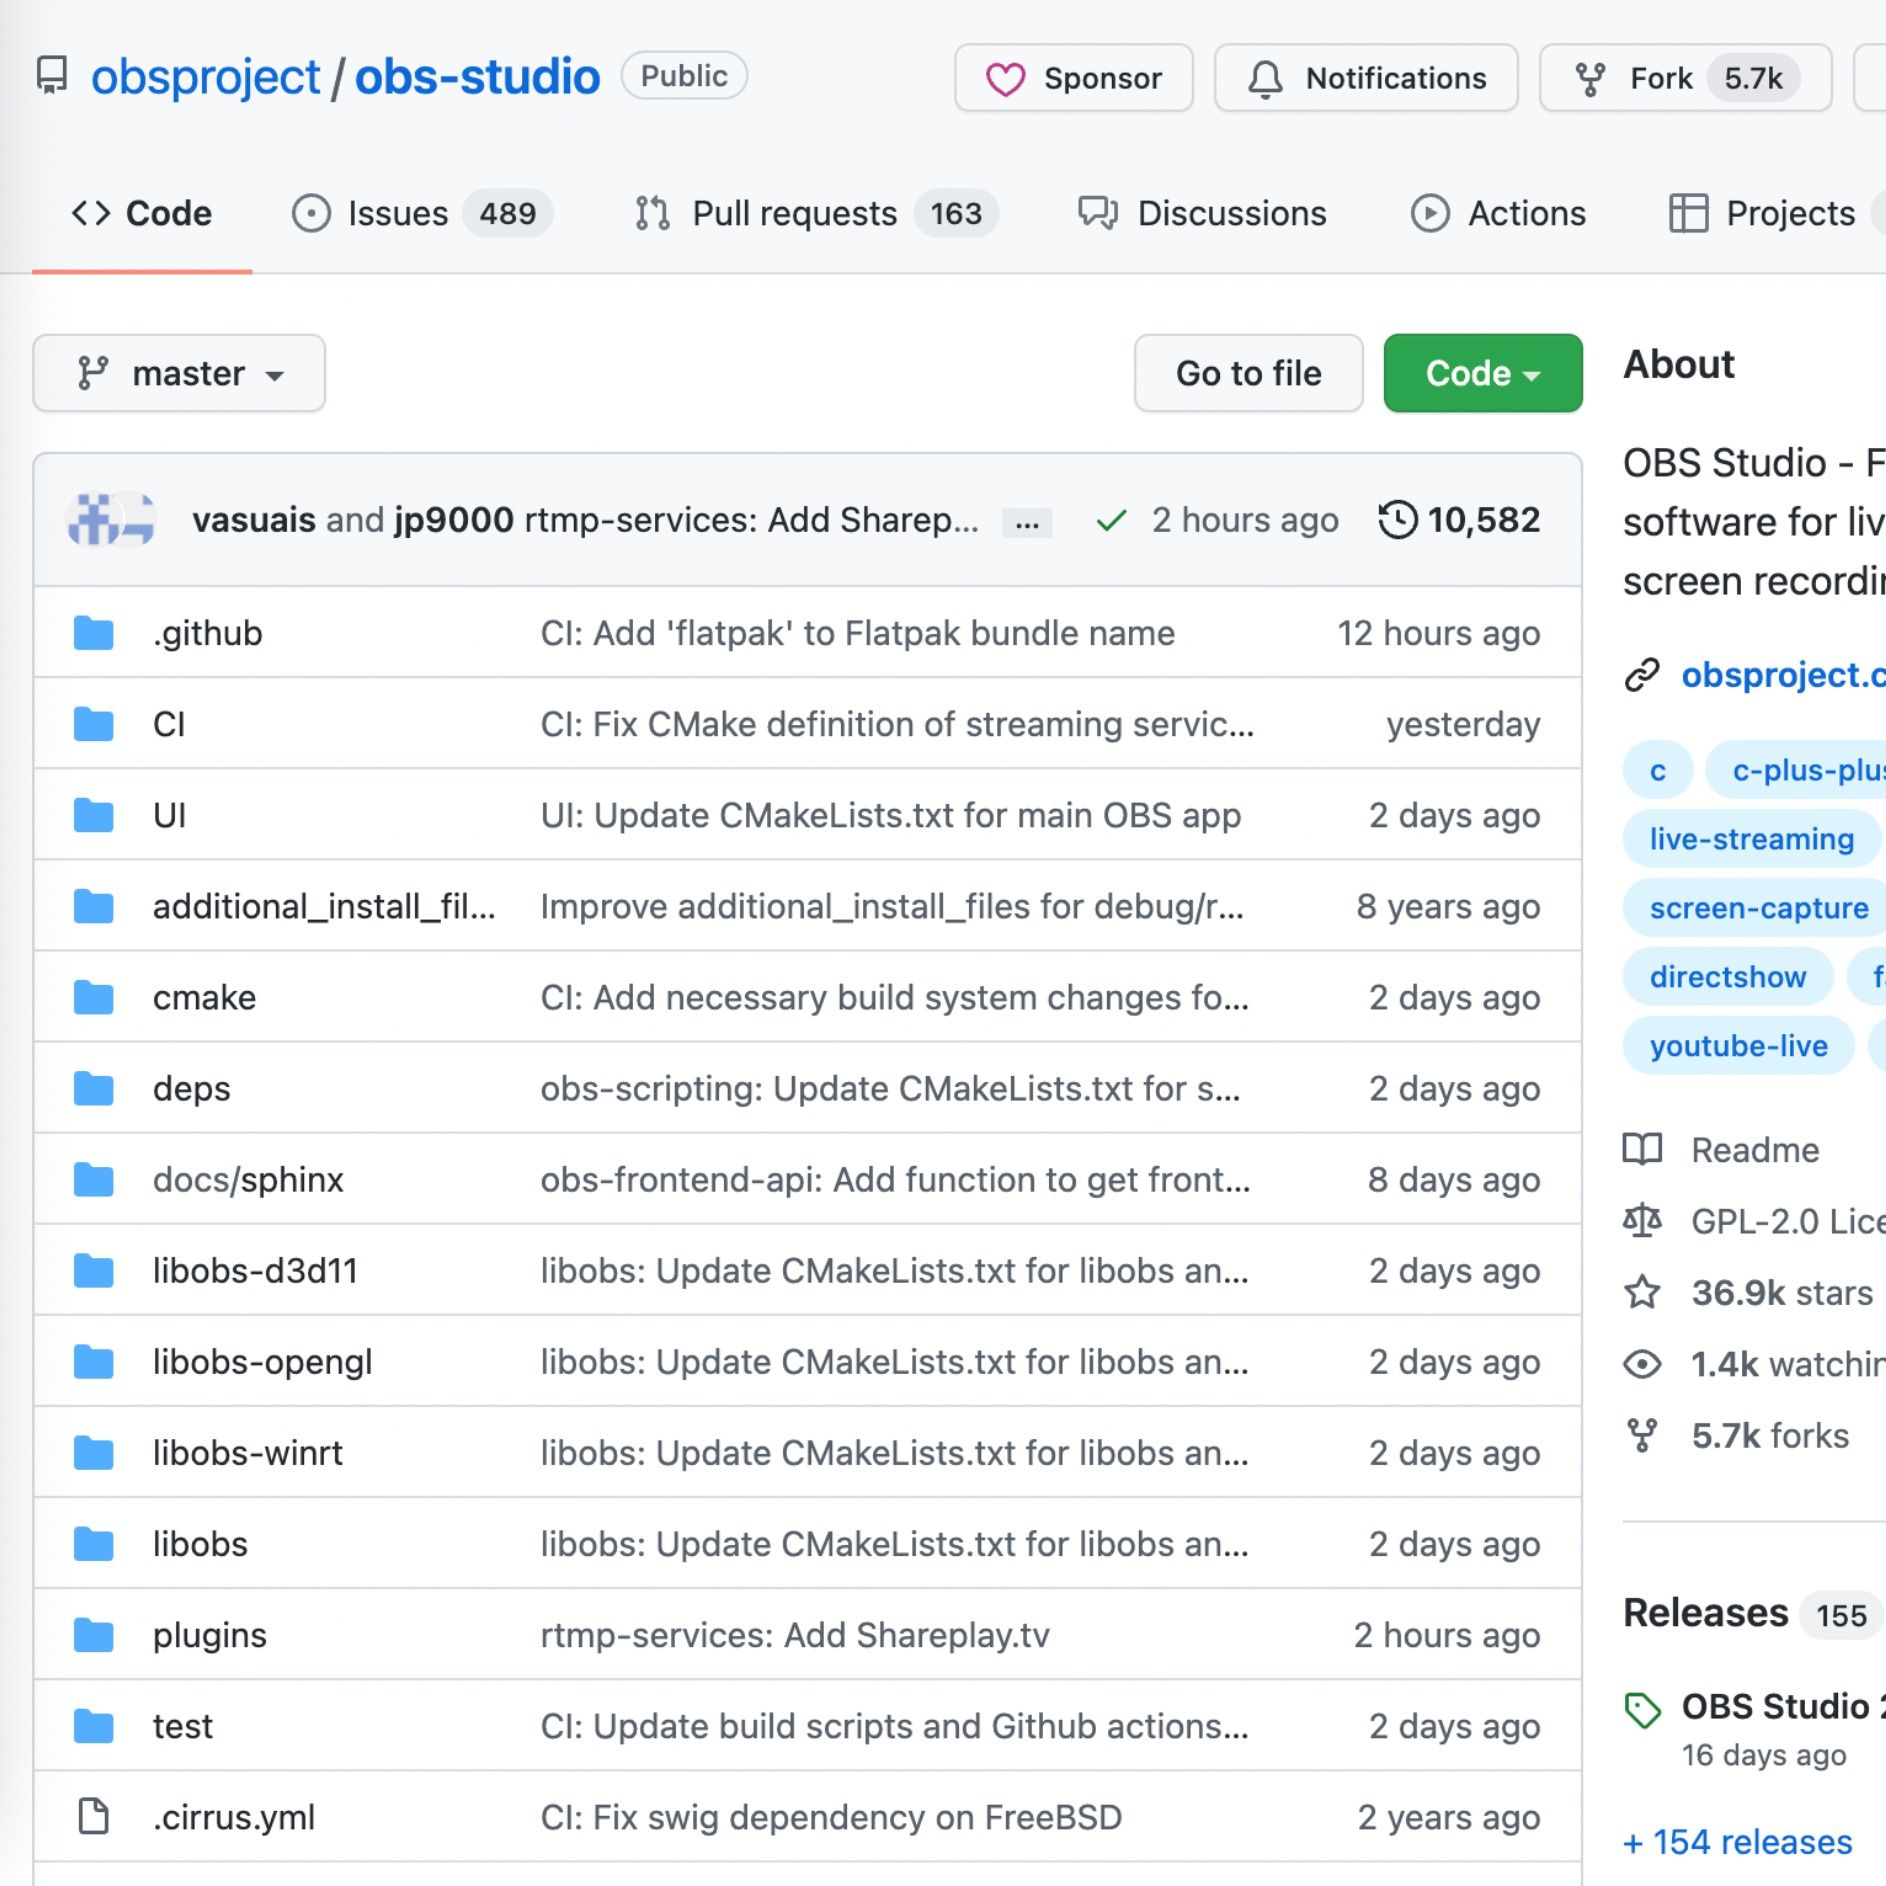Expand the commit message ellipsis
The height and width of the screenshot is (1886, 1886).
click(1026, 522)
